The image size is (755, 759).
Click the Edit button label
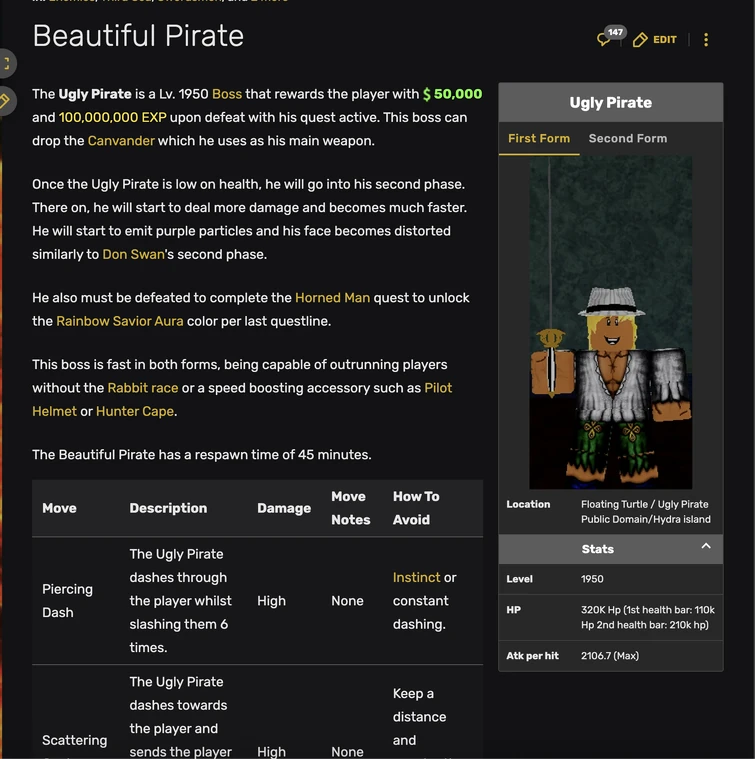(665, 40)
